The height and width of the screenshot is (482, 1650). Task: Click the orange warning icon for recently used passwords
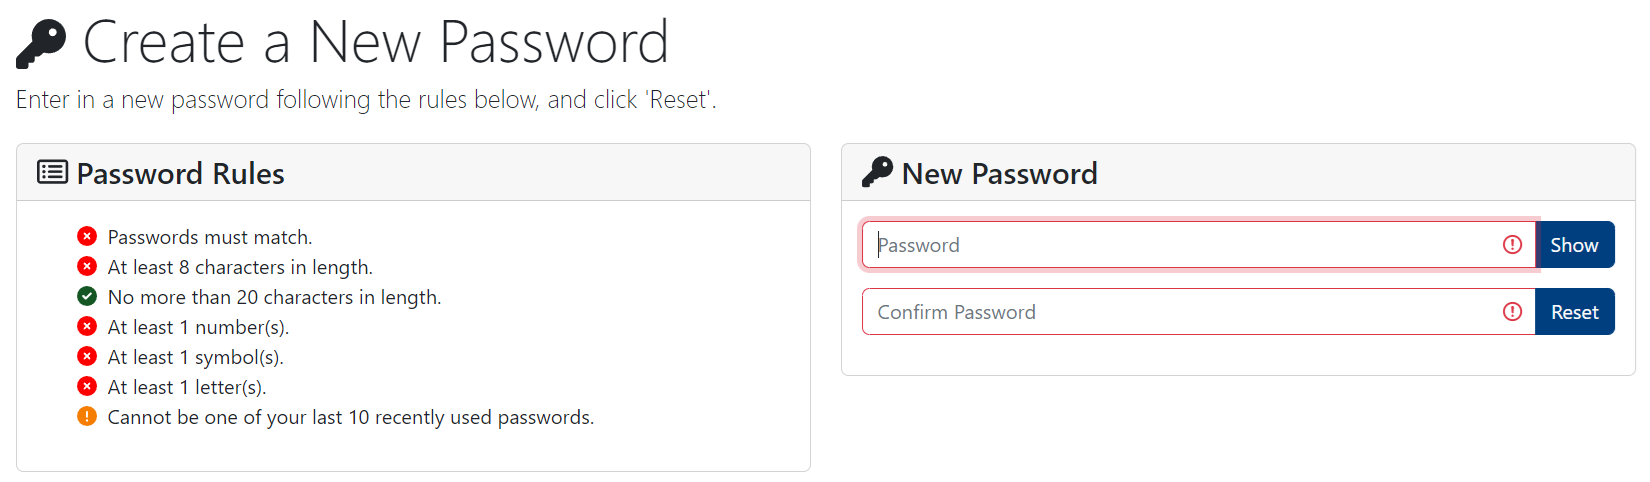(87, 416)
